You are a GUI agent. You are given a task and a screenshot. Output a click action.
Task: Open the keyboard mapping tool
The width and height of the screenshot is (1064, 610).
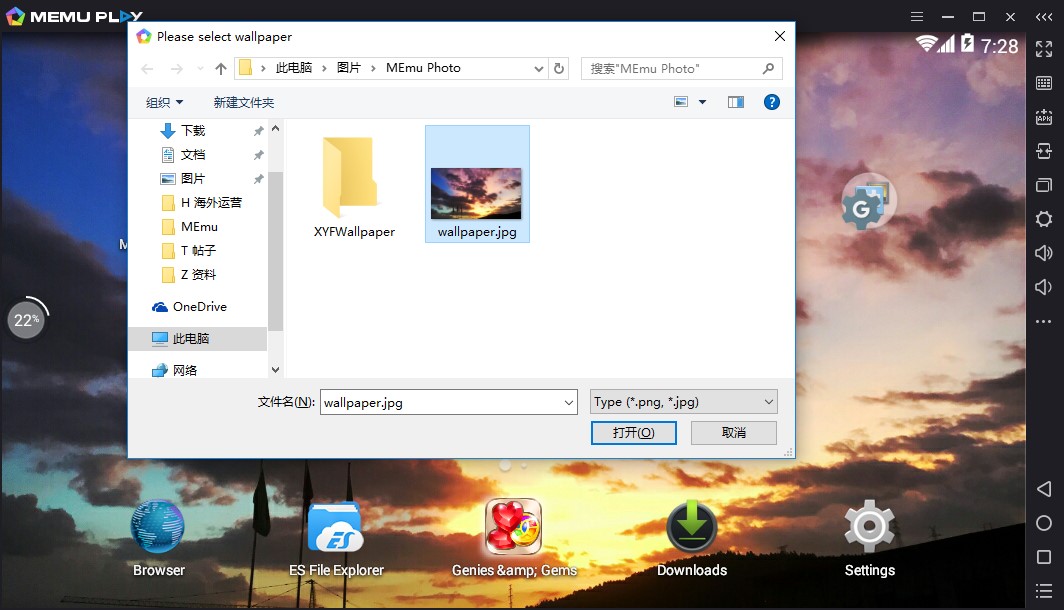point(1043,83)
